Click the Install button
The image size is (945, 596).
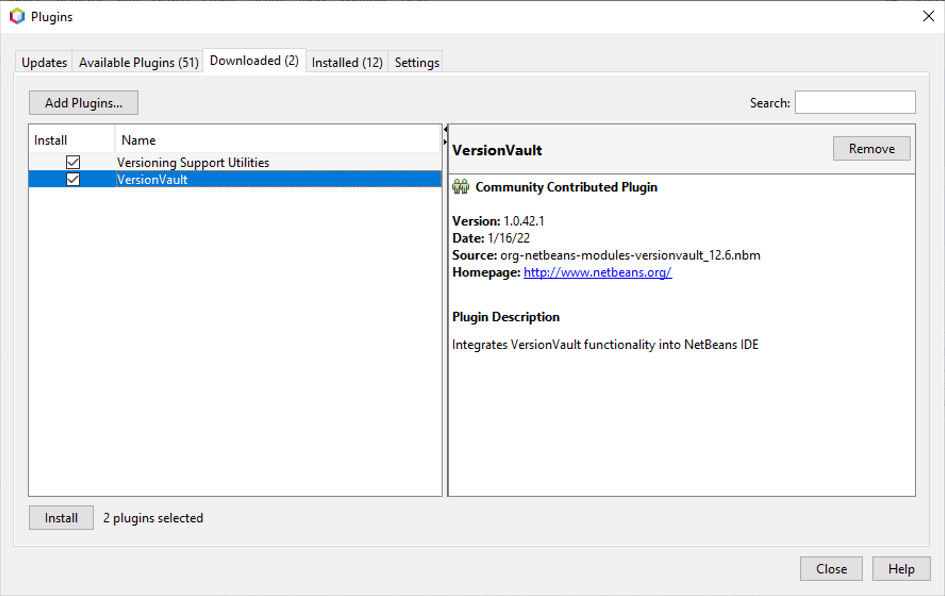(61, 518)
